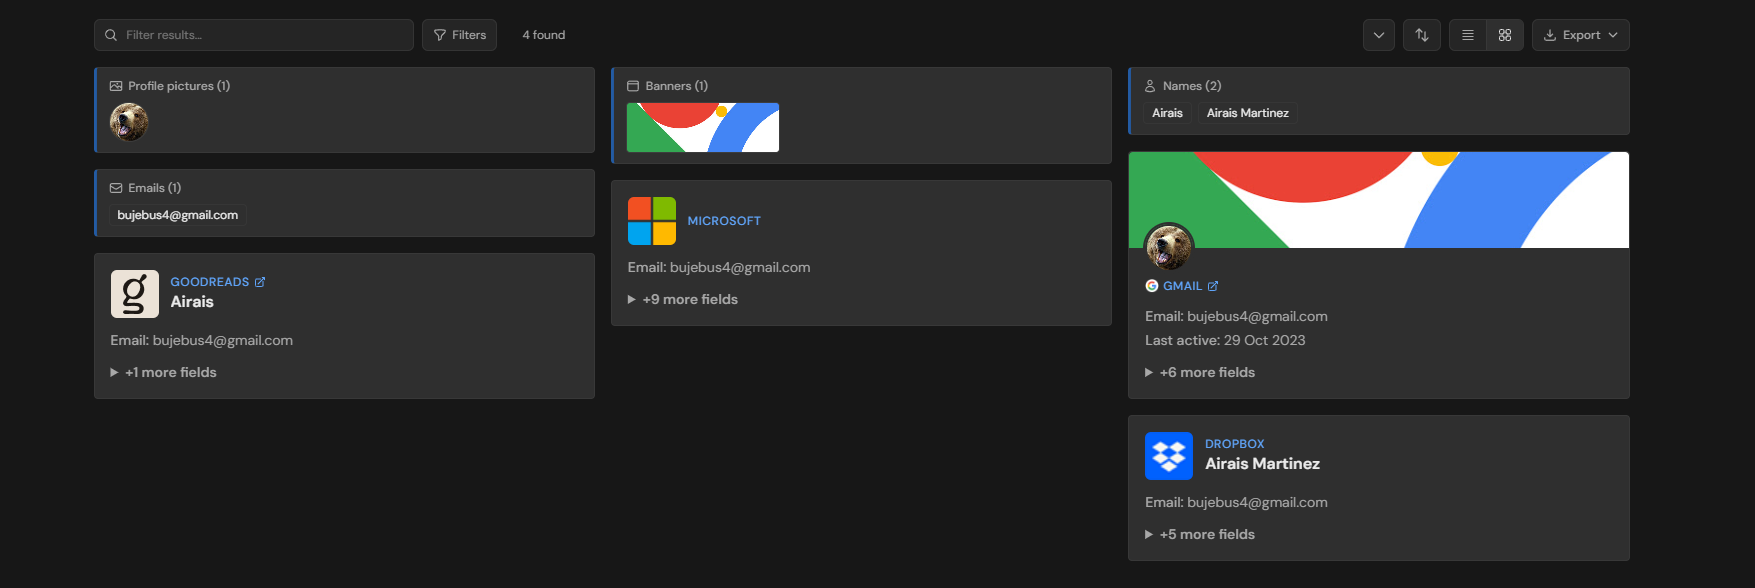Viewport: 1755px width, 588px height.
Task: Open the small banner thumbnail
Action: [x=703, y=127]
